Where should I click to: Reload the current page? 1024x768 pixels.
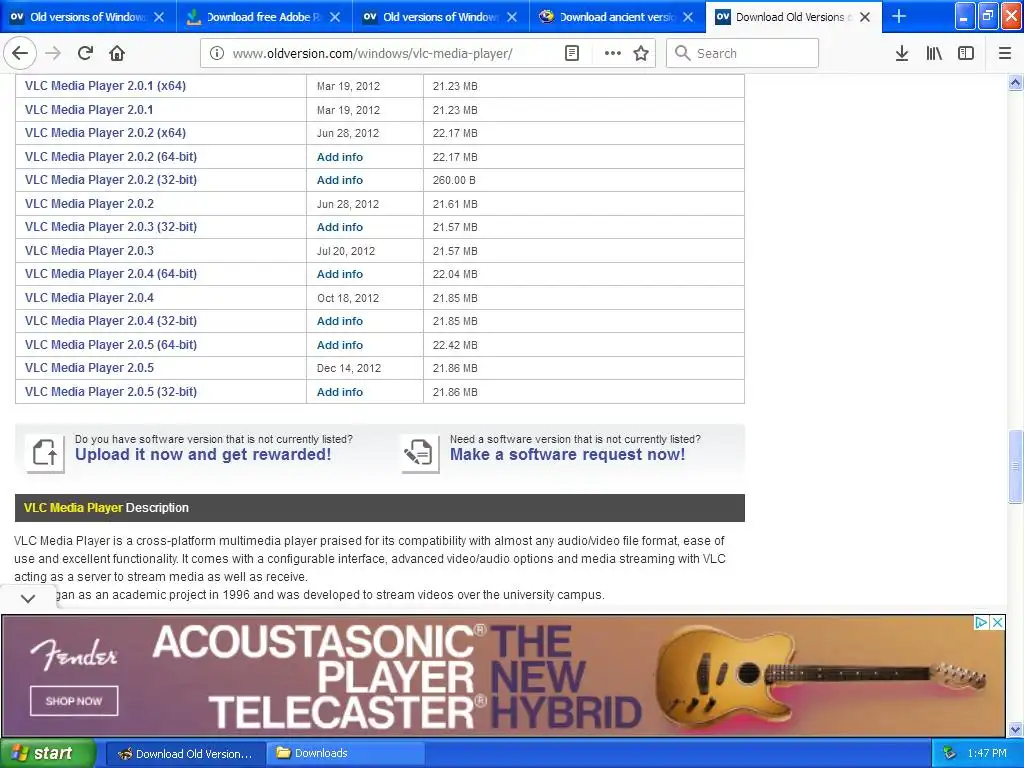pyautogui.click(x=85, y=53)
